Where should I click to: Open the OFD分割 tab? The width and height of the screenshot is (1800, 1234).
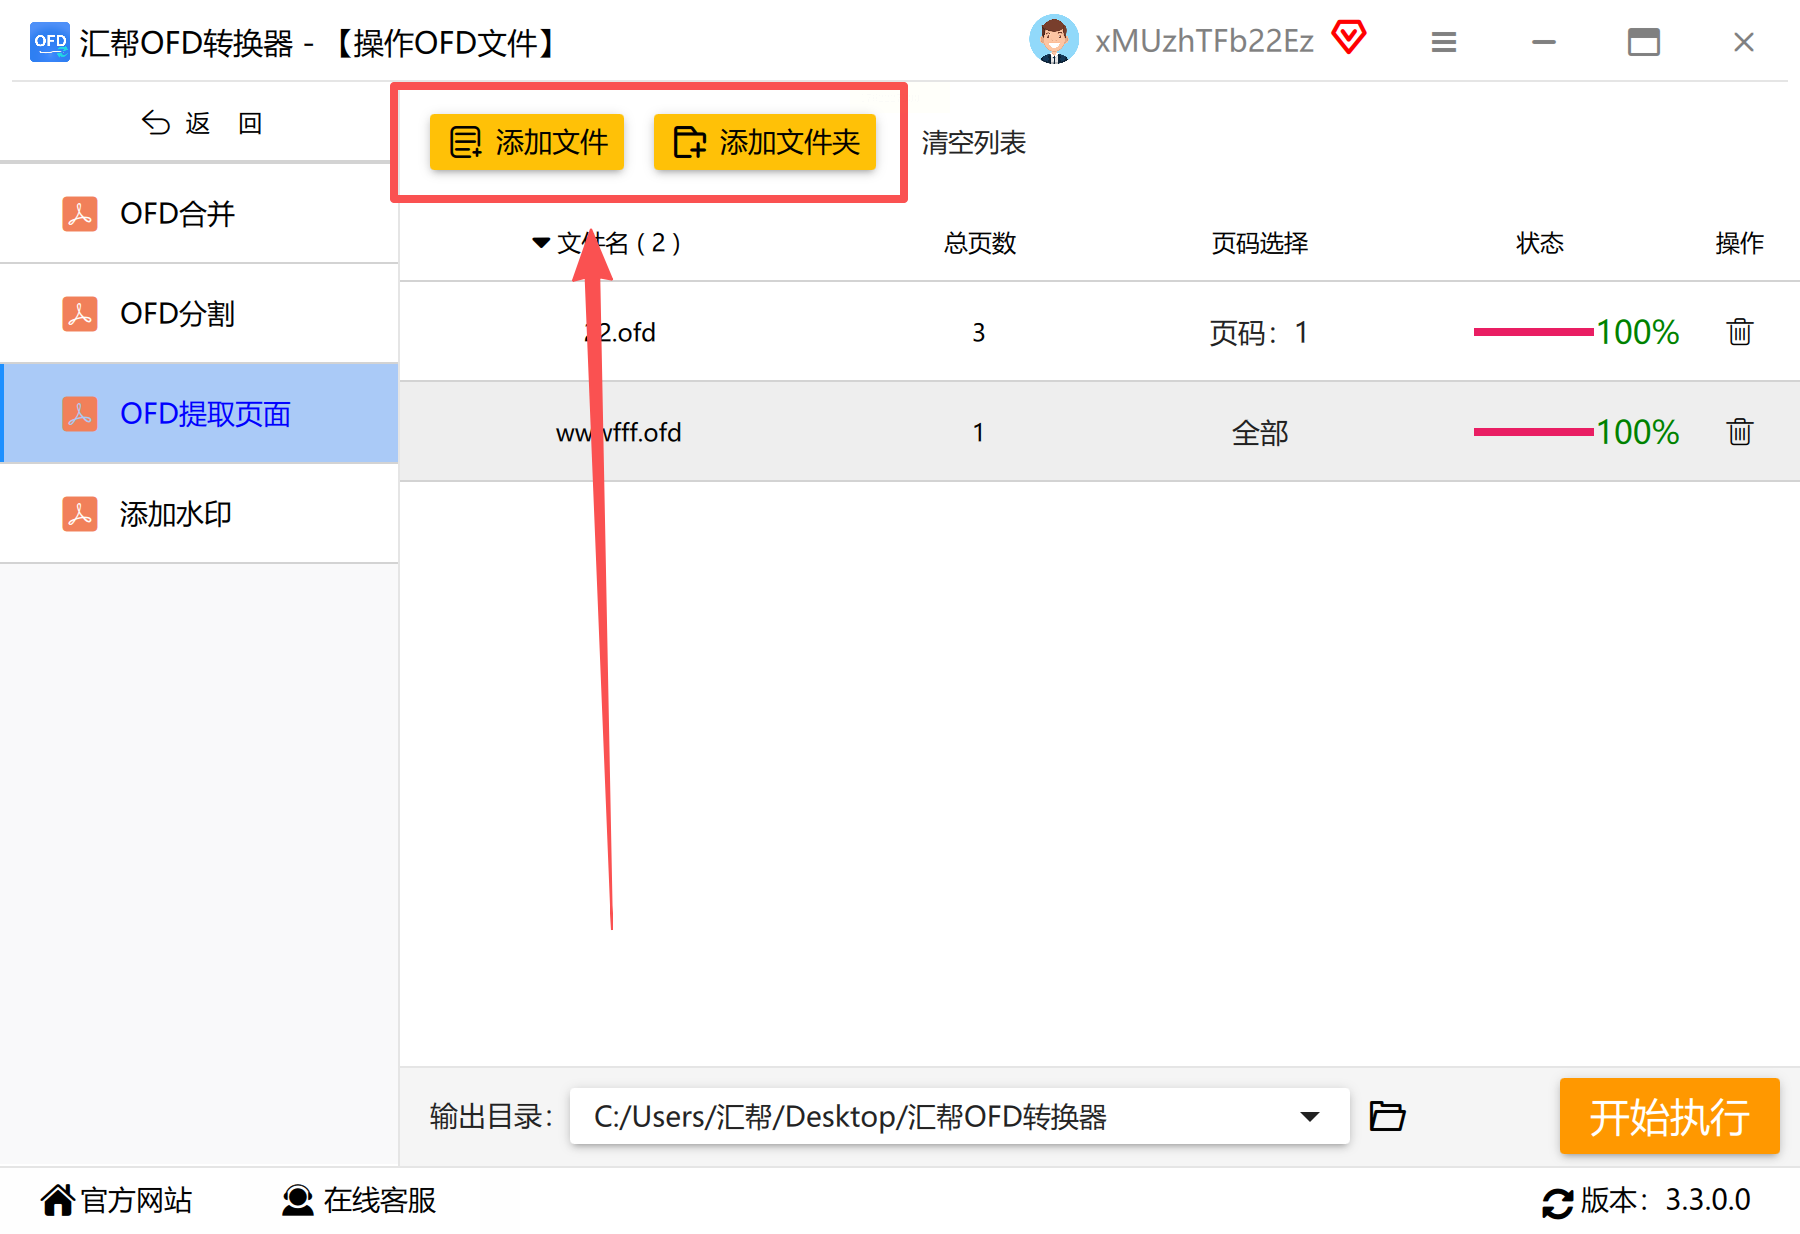point(200,313)
